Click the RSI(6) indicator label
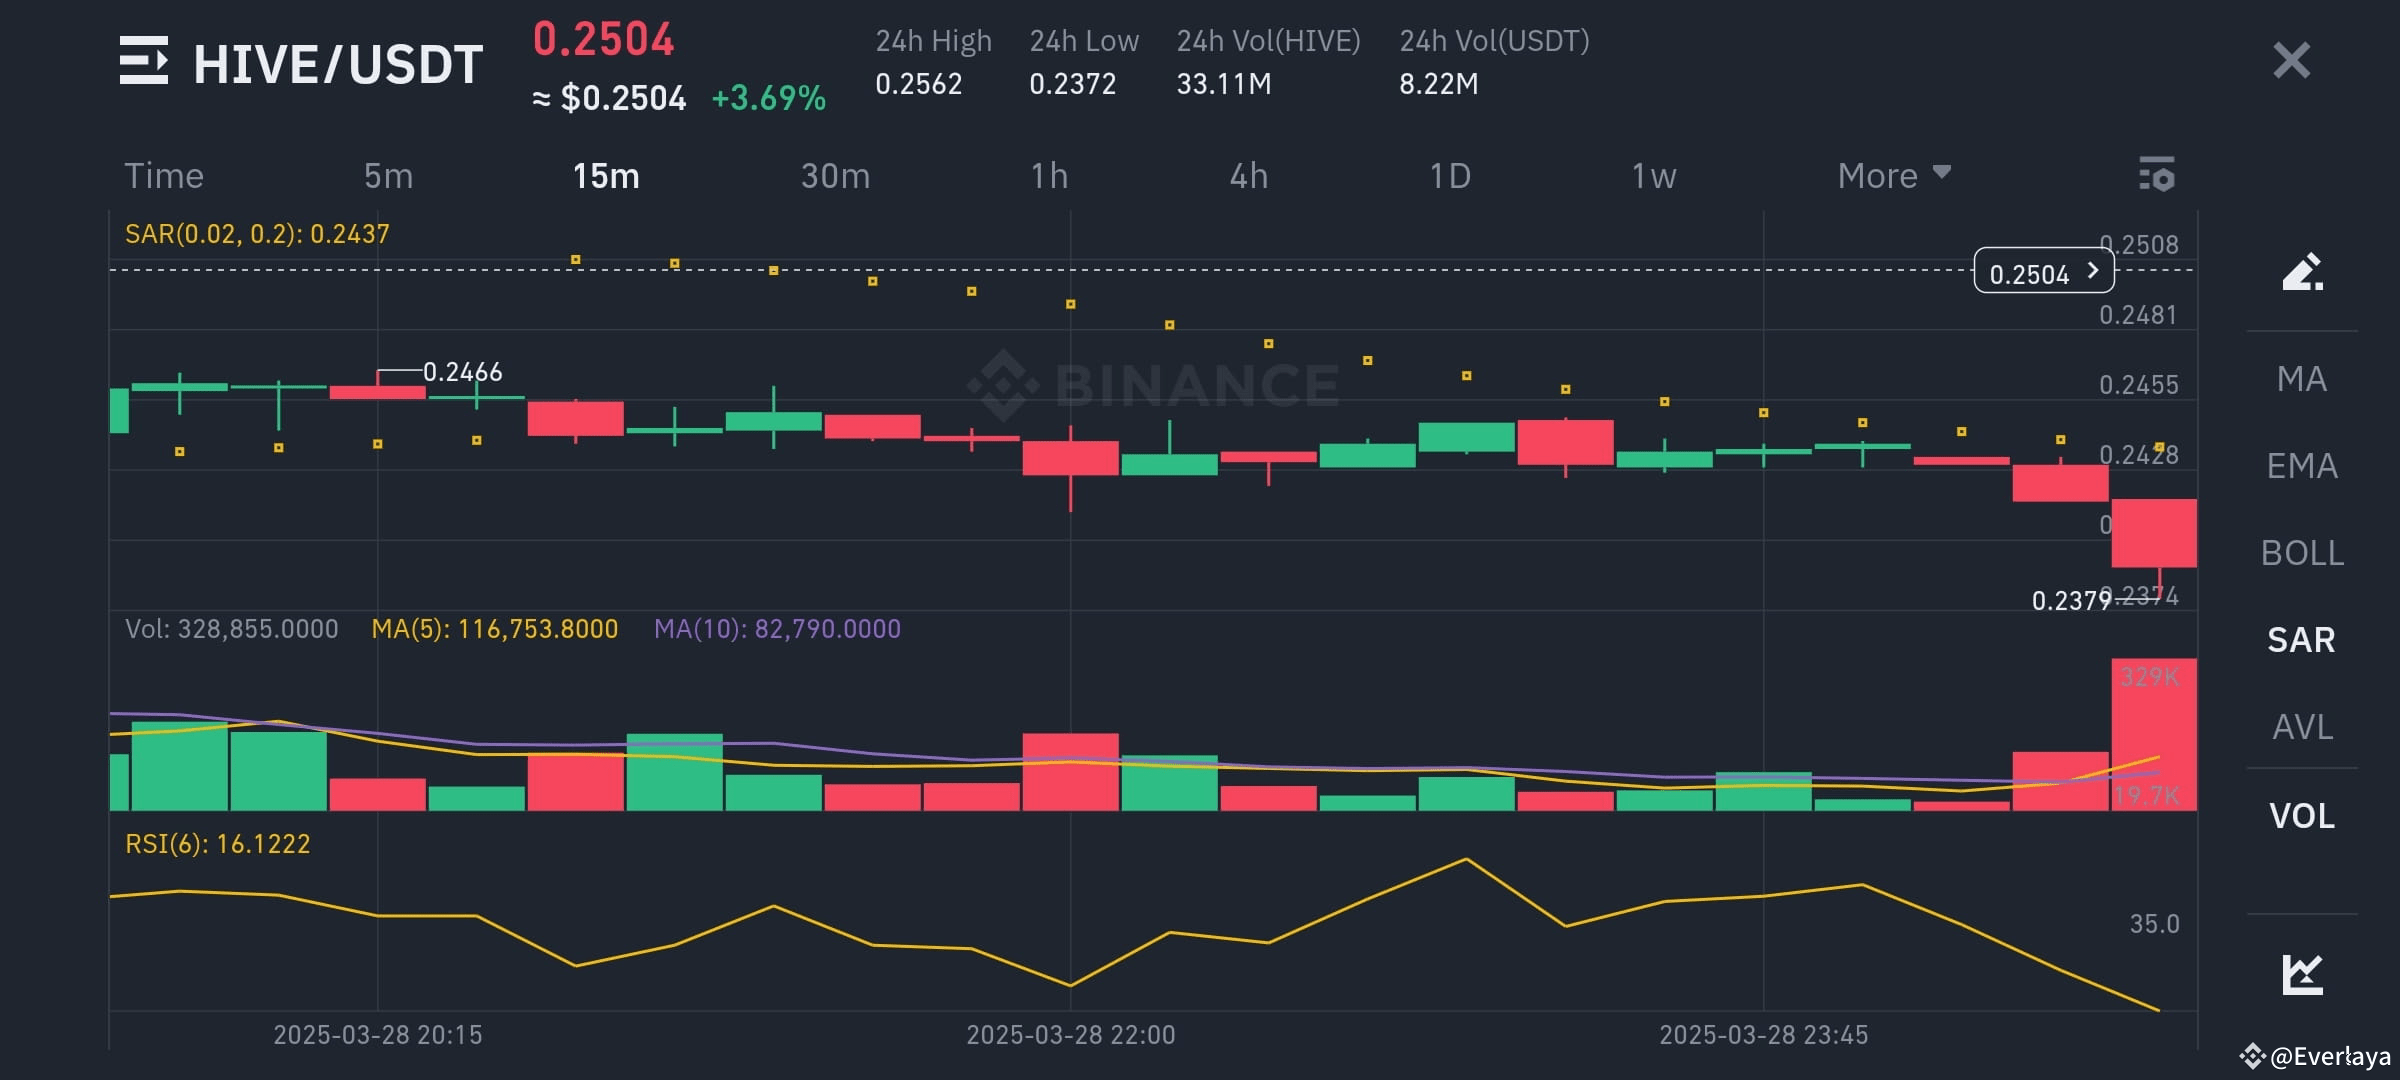 (x=216, y=843)
